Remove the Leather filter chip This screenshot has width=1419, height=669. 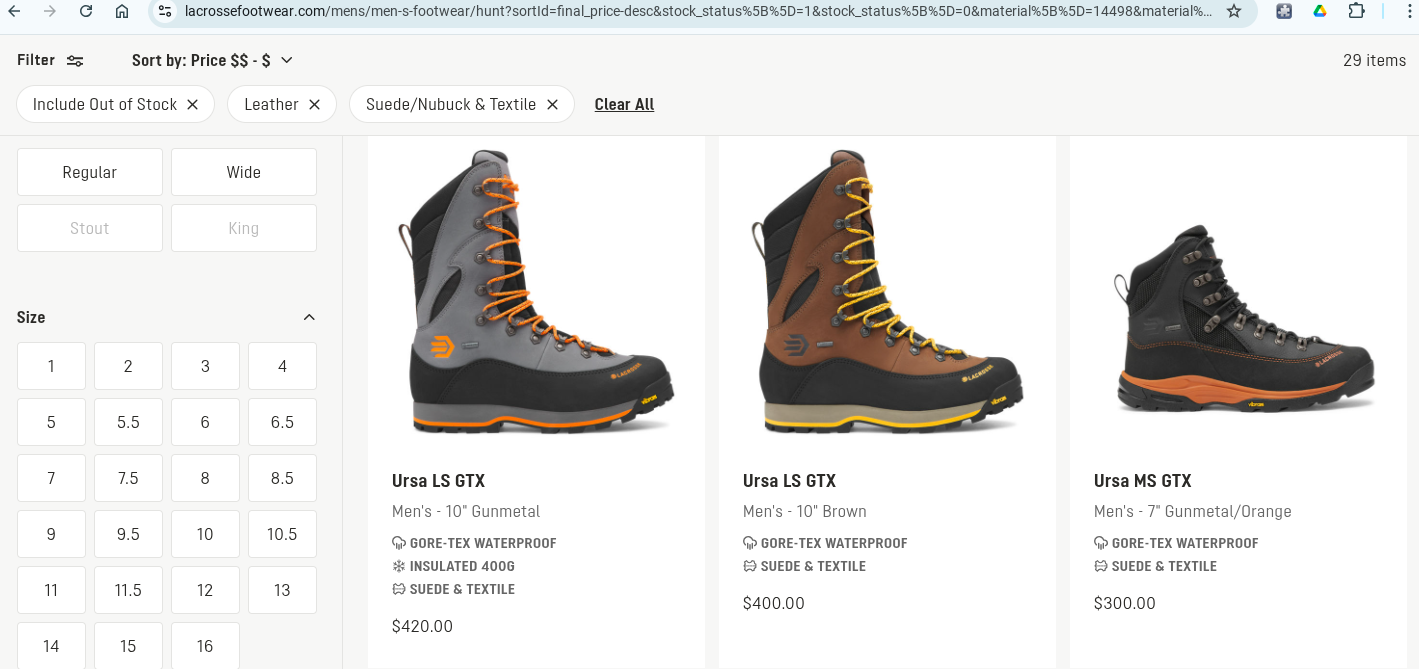pos(314,104)
